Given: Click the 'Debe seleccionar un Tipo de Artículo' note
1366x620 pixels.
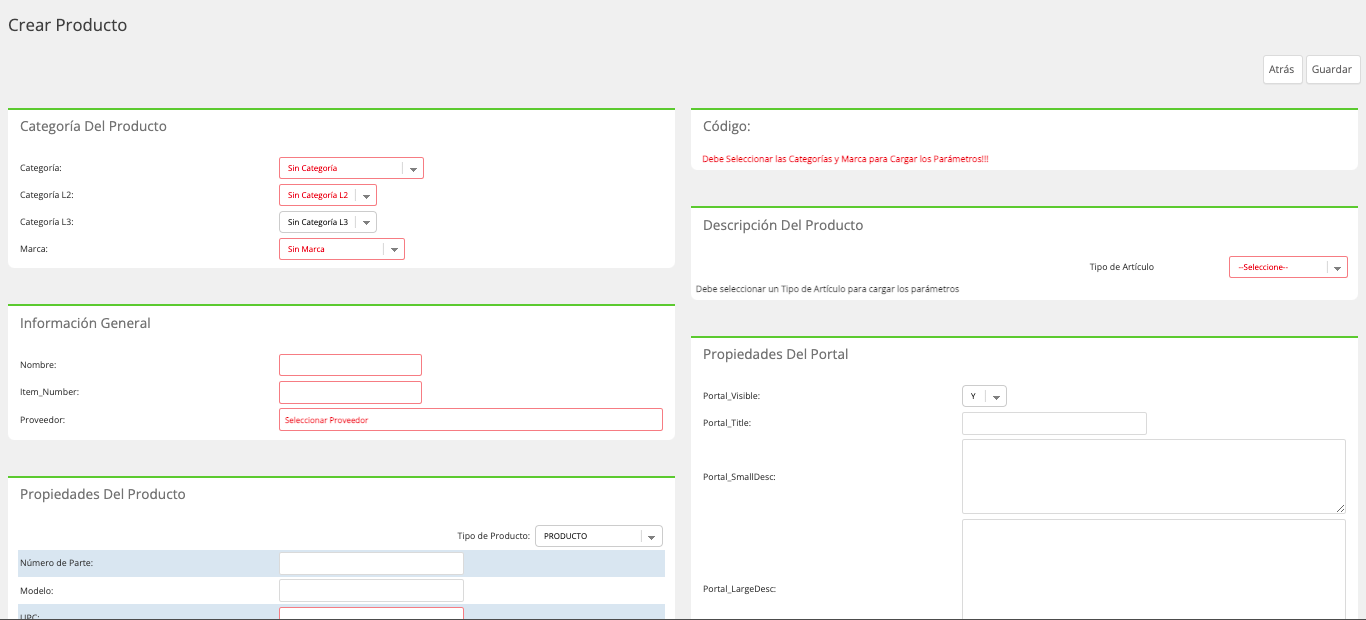Looking at the screenshot, I should click(x=827, y=289).
